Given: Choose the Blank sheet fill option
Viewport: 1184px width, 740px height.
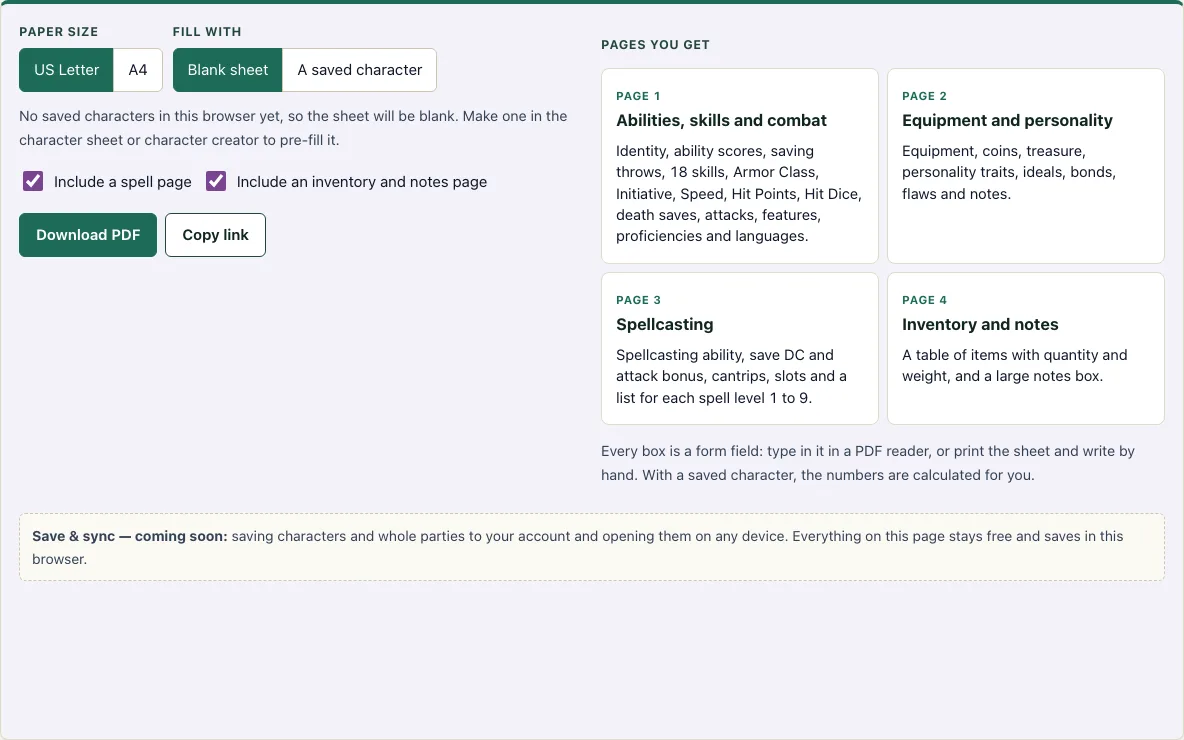Looking at the screenshot, I should coord(227,70).
